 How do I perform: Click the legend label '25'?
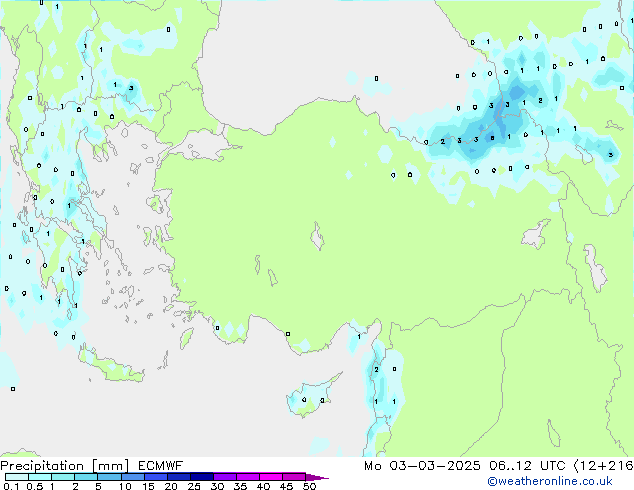(x=194, y=486)
